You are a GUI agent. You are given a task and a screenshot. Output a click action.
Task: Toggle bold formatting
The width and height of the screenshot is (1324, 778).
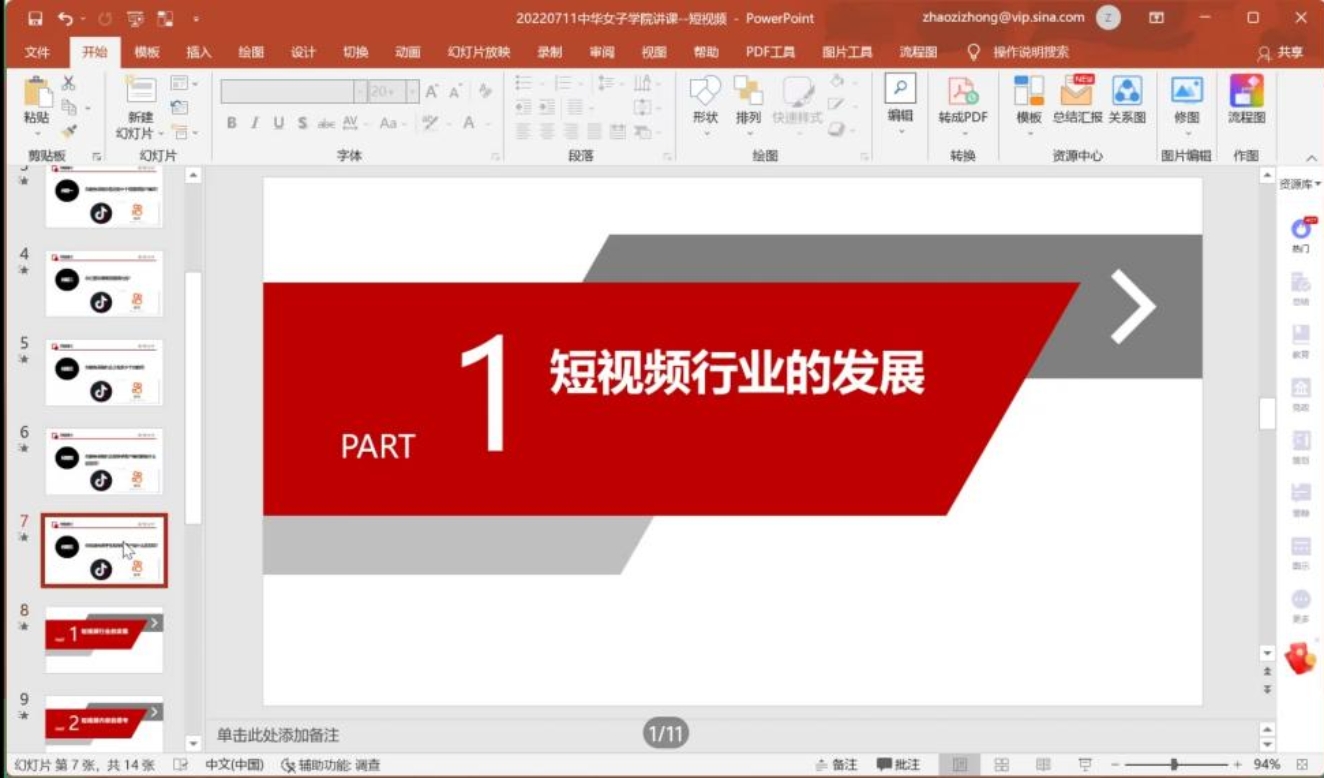pyautogui.click(x=232, y=123)
